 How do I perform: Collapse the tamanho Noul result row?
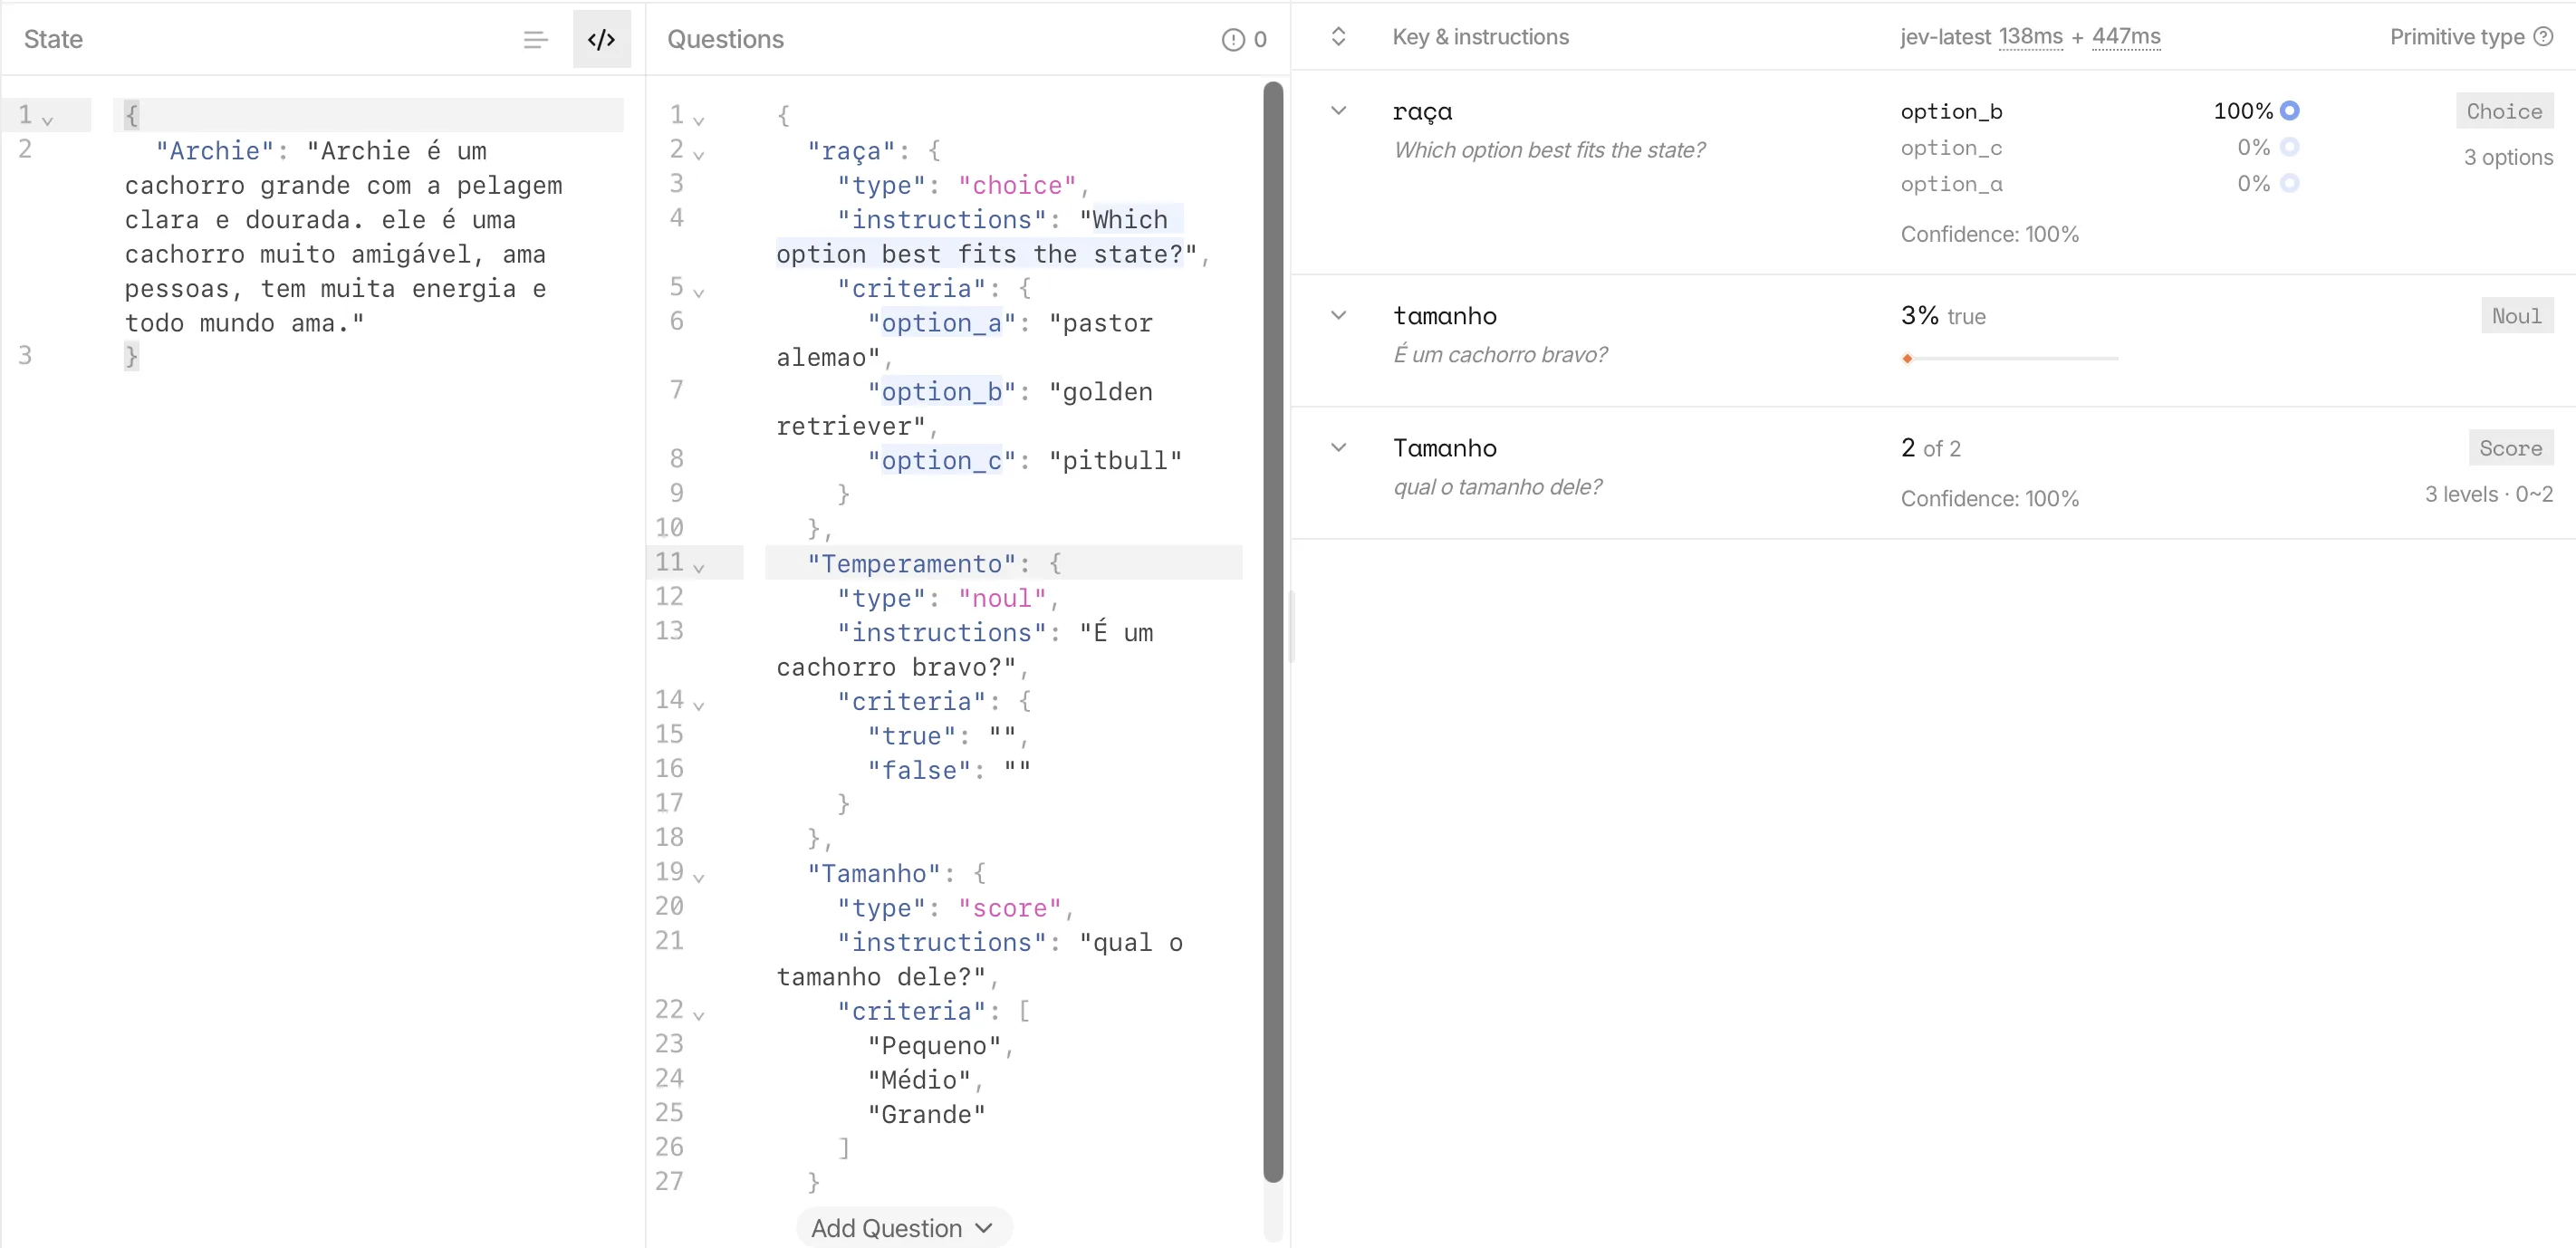(x=1338, y=315)
